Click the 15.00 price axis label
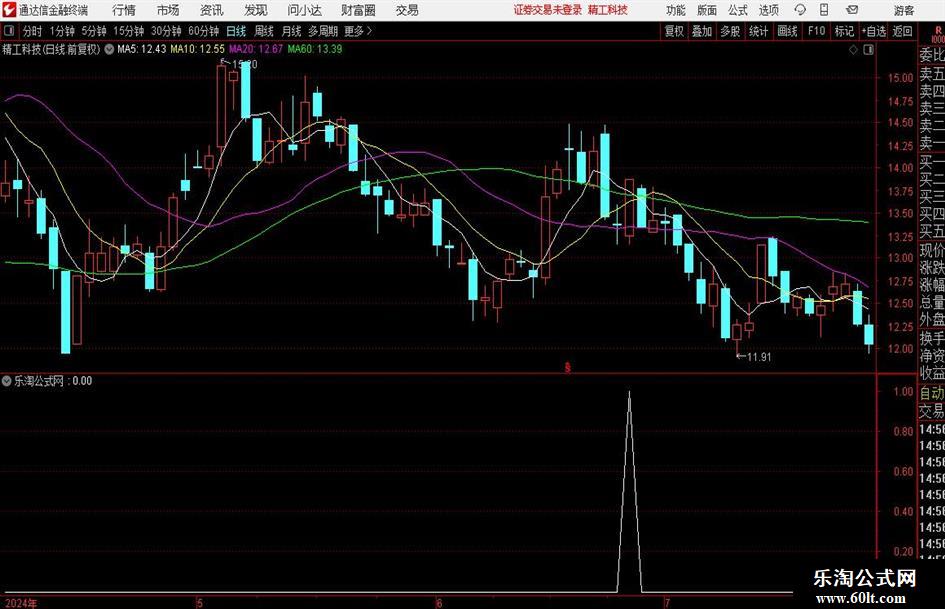 [x=900, y=77]
